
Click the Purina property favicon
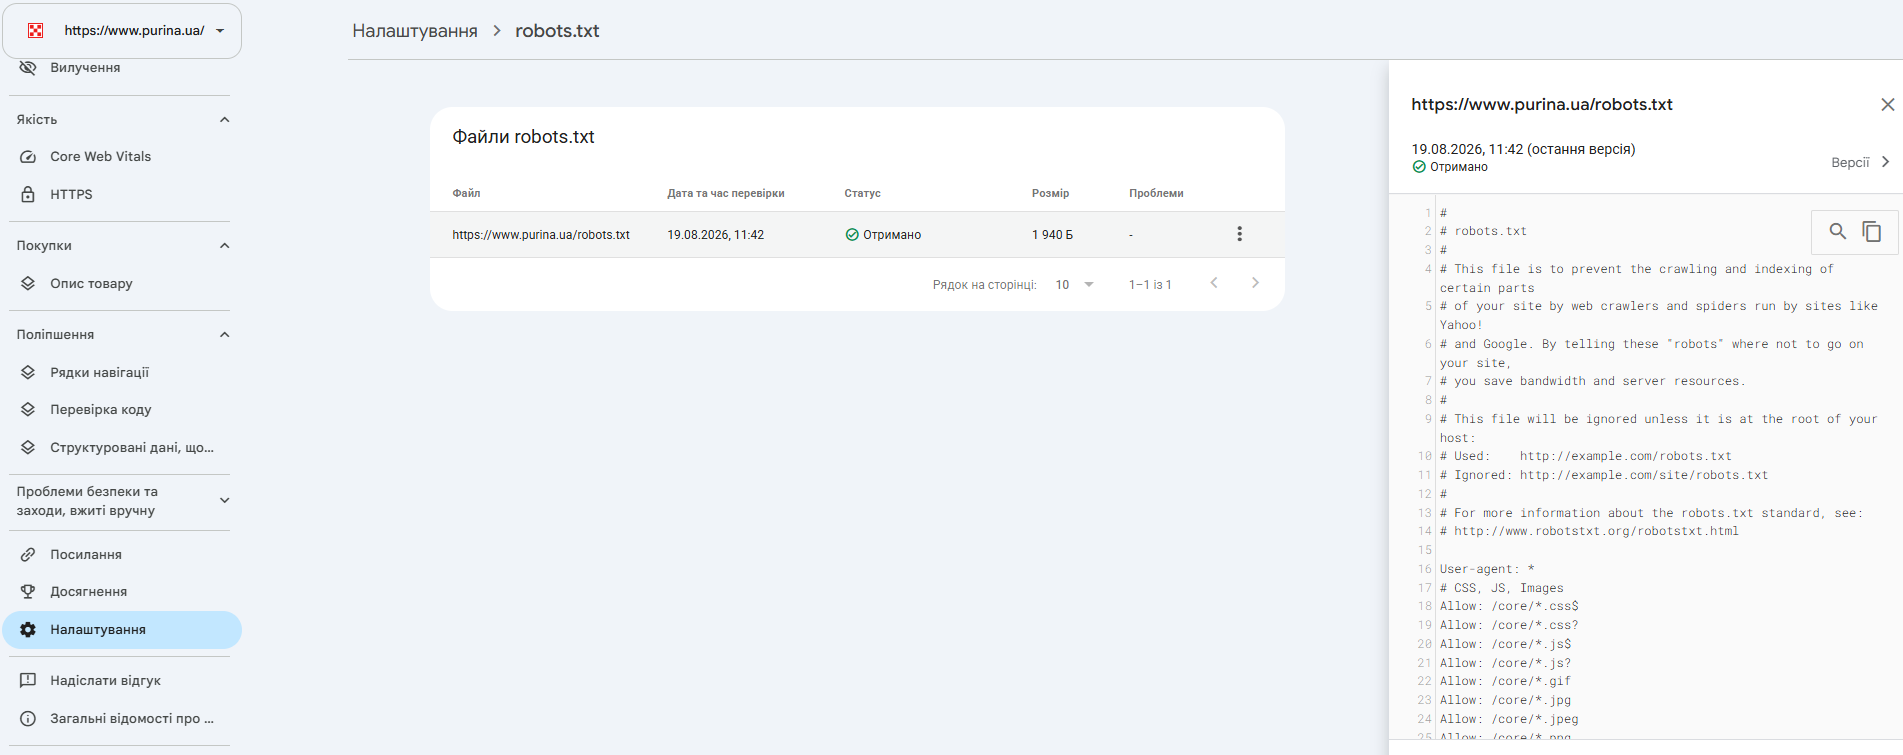(x=36, y=31)
